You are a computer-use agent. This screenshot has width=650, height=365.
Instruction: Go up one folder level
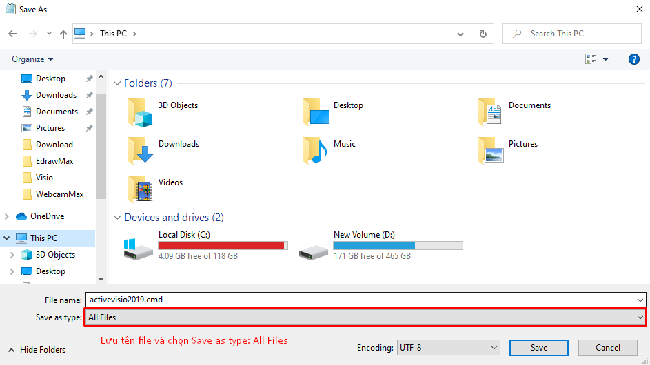pos(63,34)
